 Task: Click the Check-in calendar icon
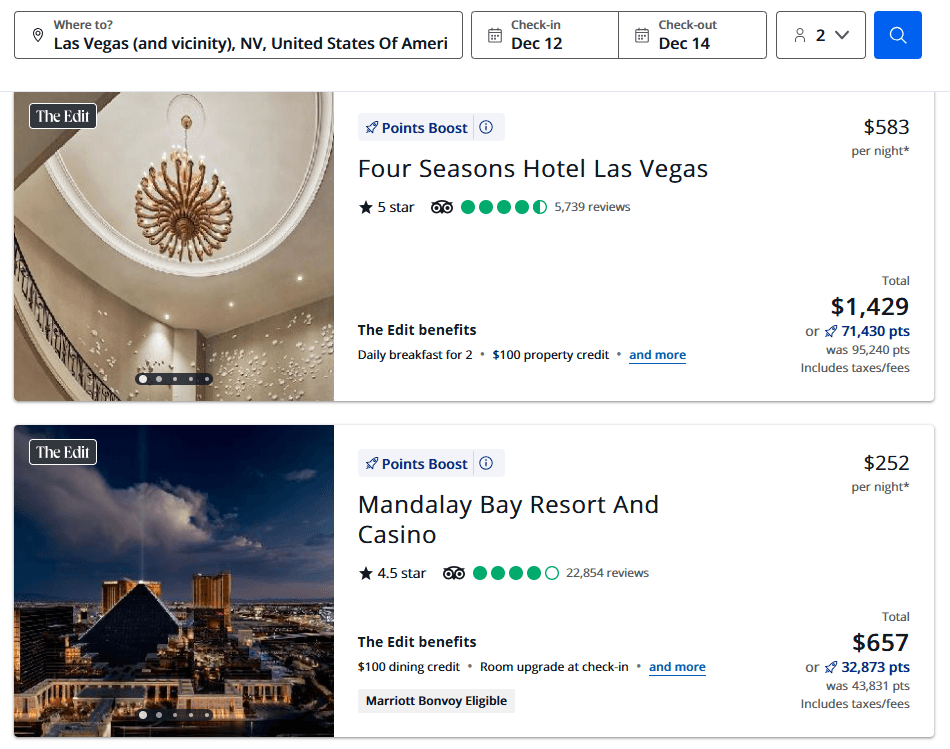click(x=496, y=34)
